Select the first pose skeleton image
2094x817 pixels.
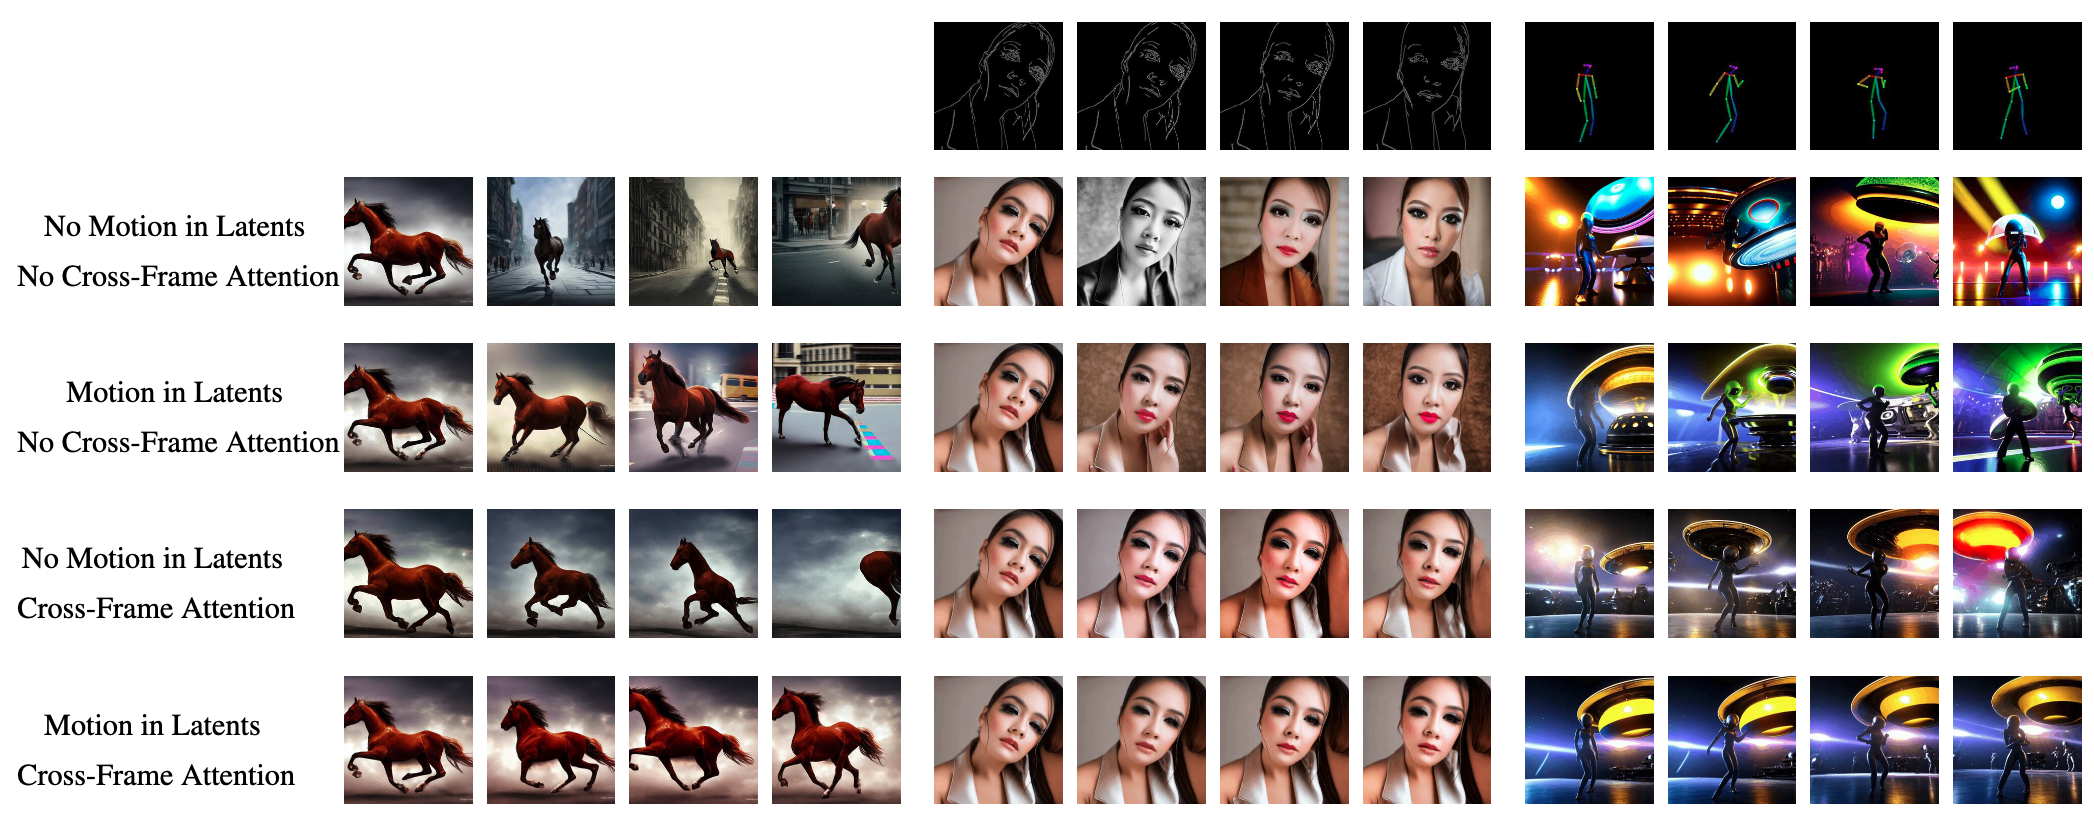coord(1589,86)
